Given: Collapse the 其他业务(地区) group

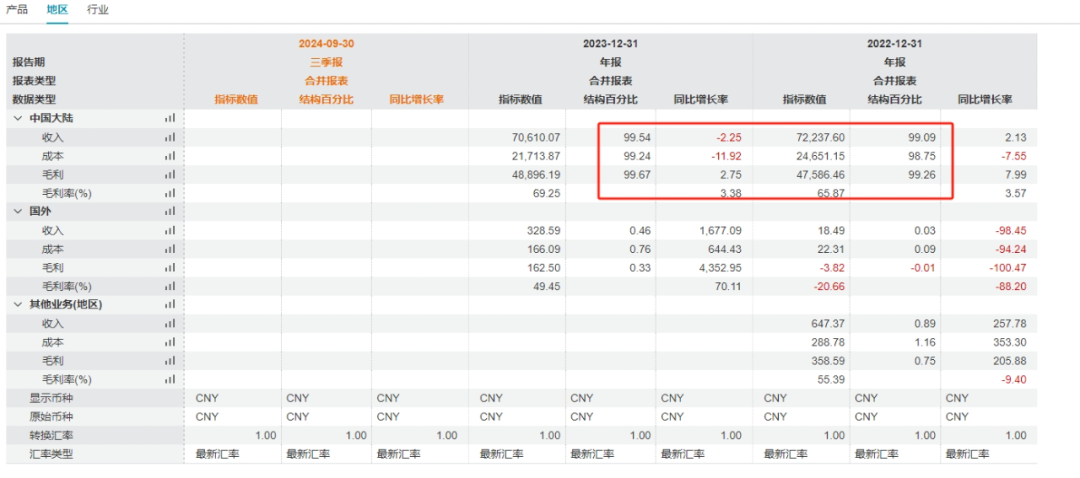Looking at the screenshot, I should click(x=17, y=305).
